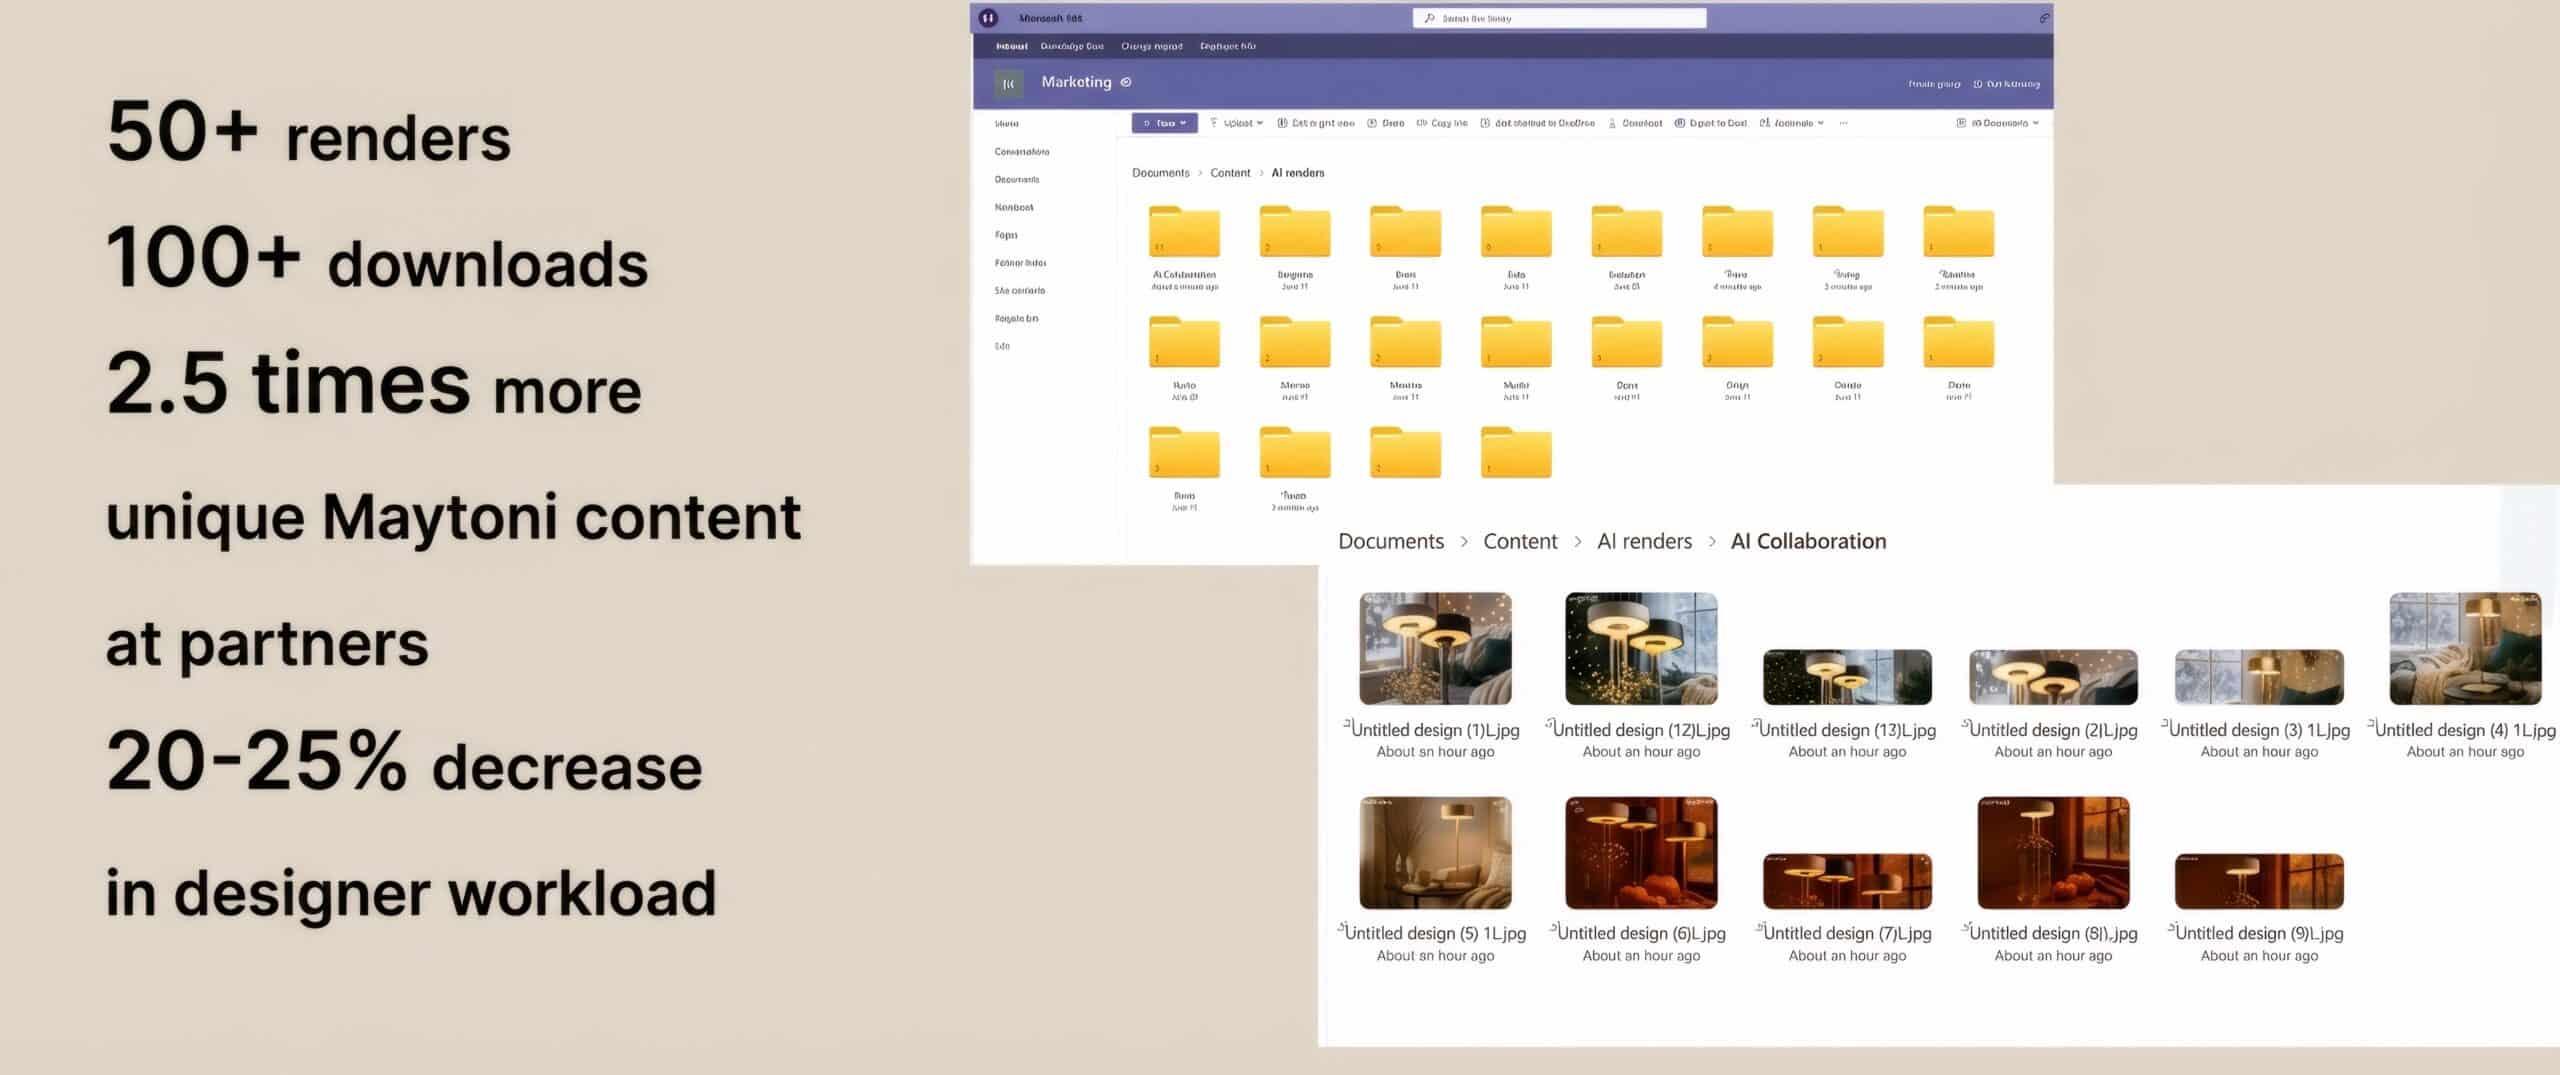This screenshot has height=1075, width=2560.
Task: Open the All Documents view dropdown
Action: [1998, 123]
